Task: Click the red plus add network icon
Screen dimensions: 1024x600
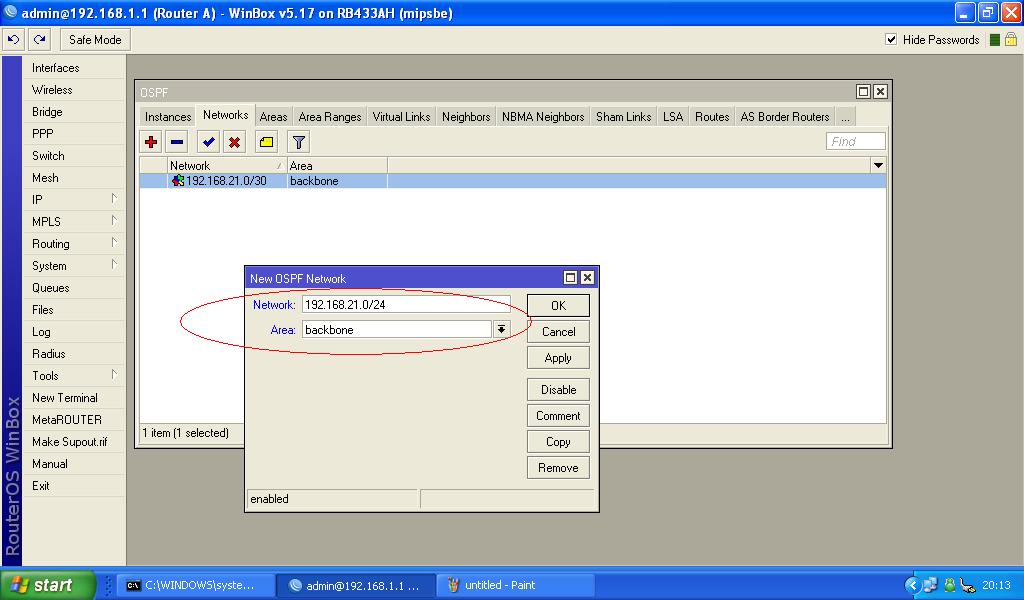Action: pos(151,142)
